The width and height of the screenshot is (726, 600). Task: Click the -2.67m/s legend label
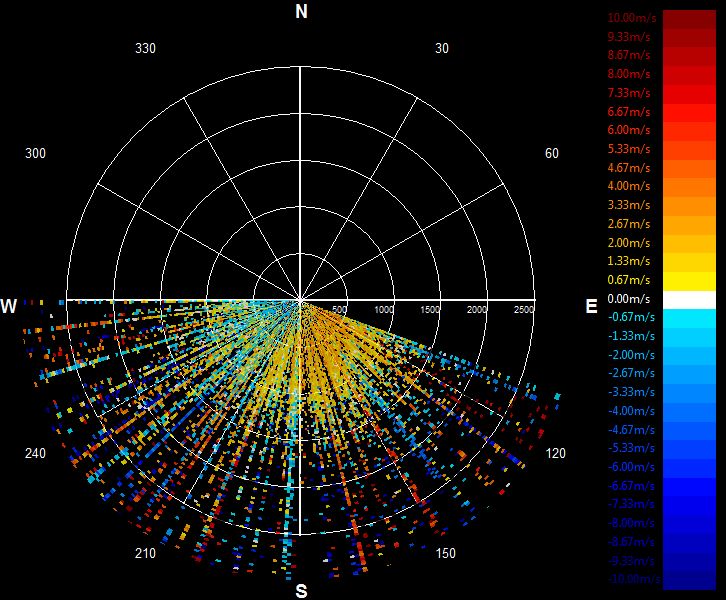(631, 373)
